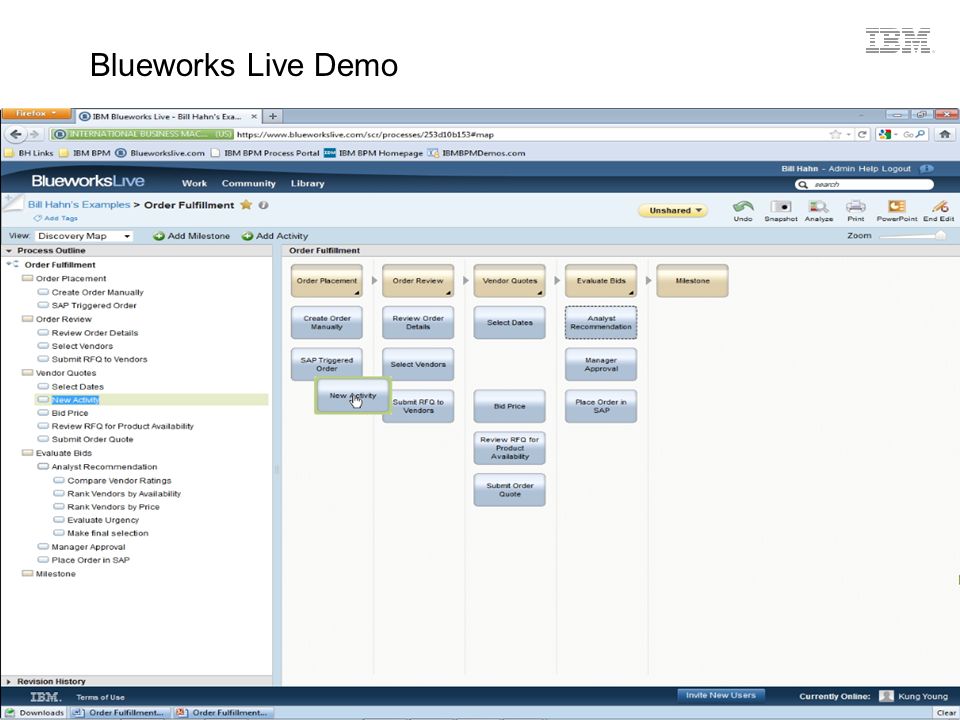960x720 pixels.
Task: Click the Analyst Recommendation activity box
Action: click(601, 323)
